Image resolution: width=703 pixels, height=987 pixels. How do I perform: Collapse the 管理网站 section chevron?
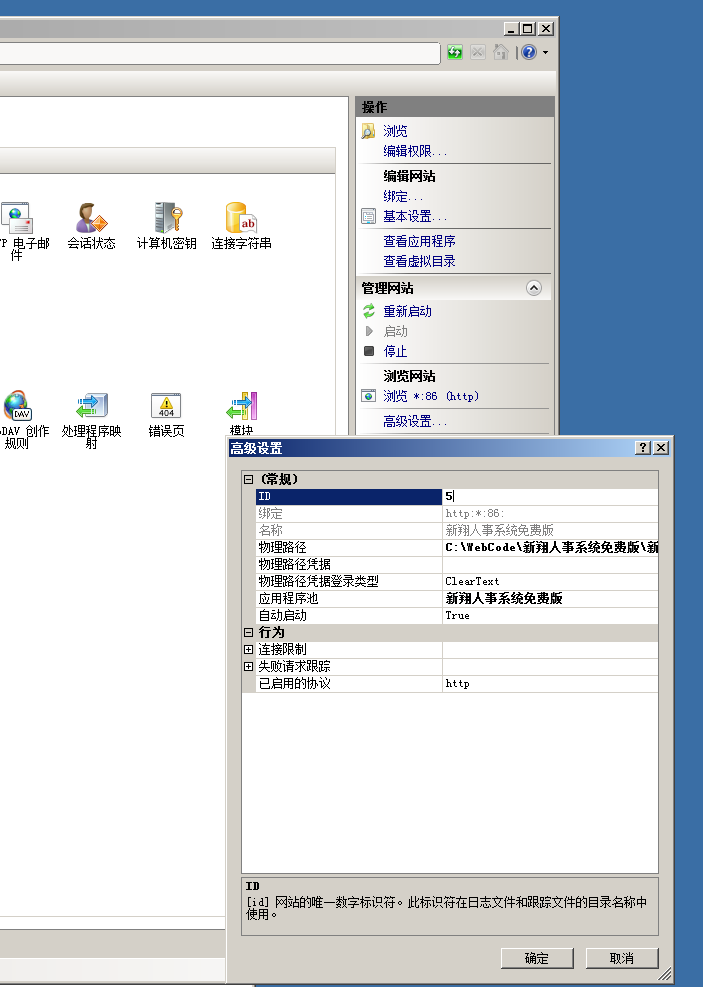pyautogui.click(x=534, y=288)
